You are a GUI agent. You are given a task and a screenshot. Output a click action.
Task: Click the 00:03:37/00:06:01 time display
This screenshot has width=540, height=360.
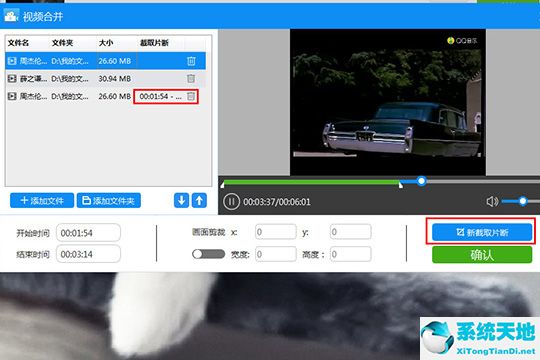click(x=277, y=202)
